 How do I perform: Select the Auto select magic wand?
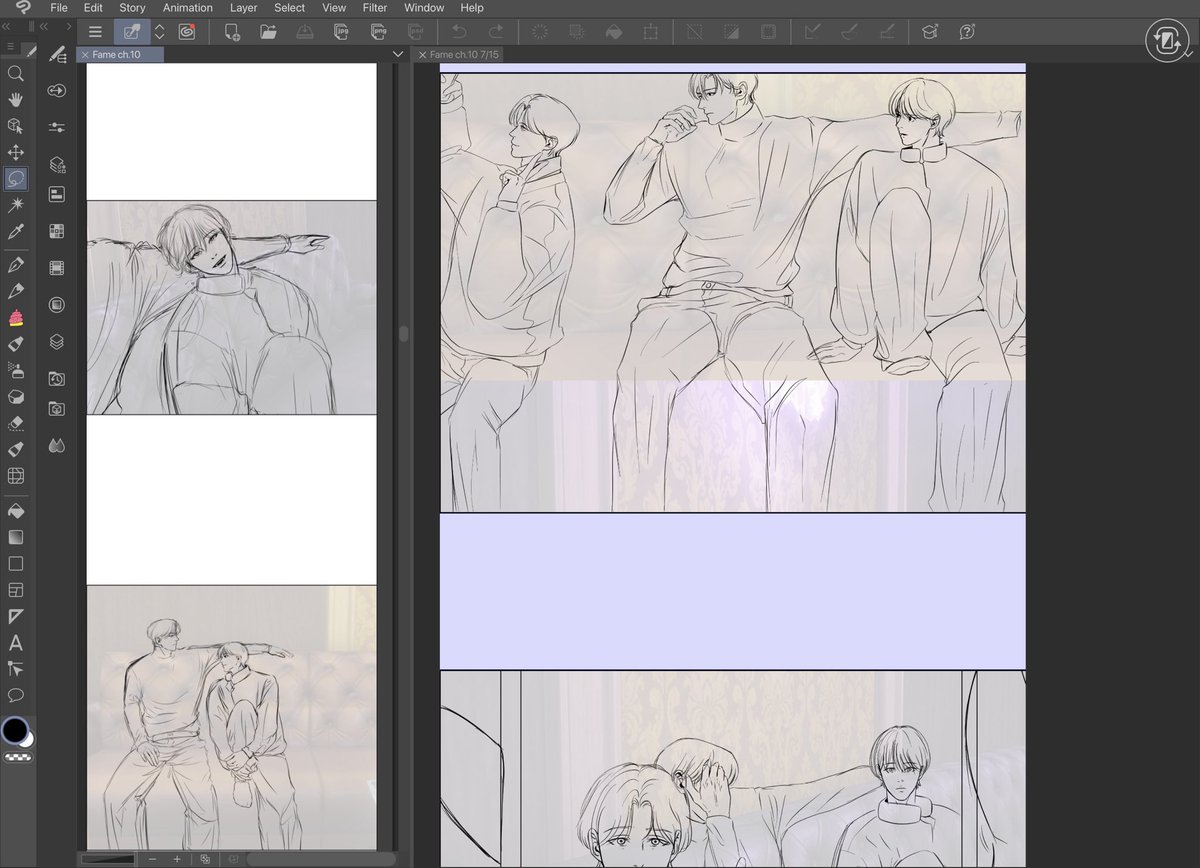point(15,205)
